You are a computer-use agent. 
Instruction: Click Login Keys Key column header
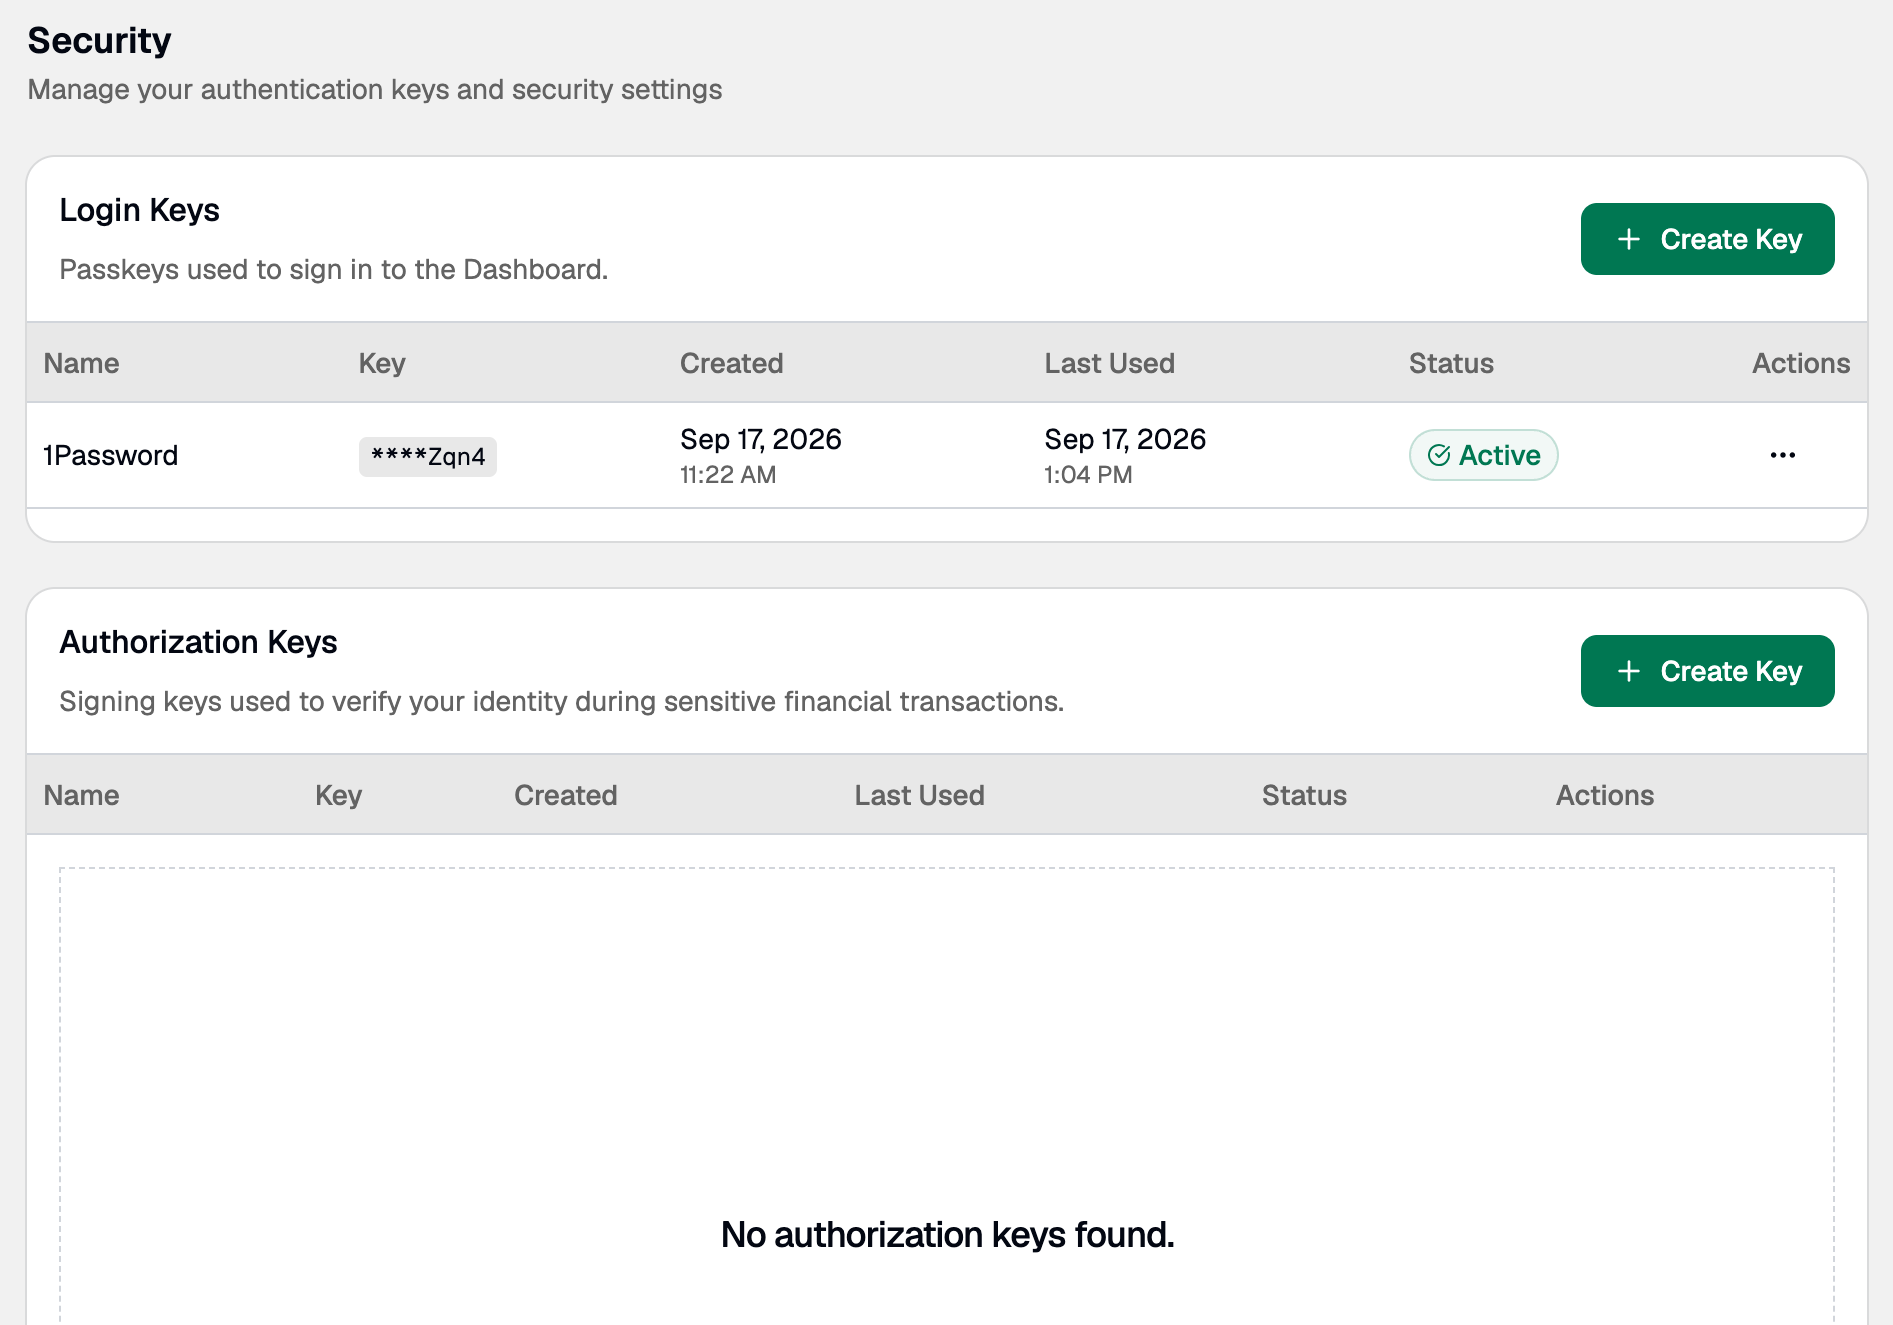[x=382, y=363]
